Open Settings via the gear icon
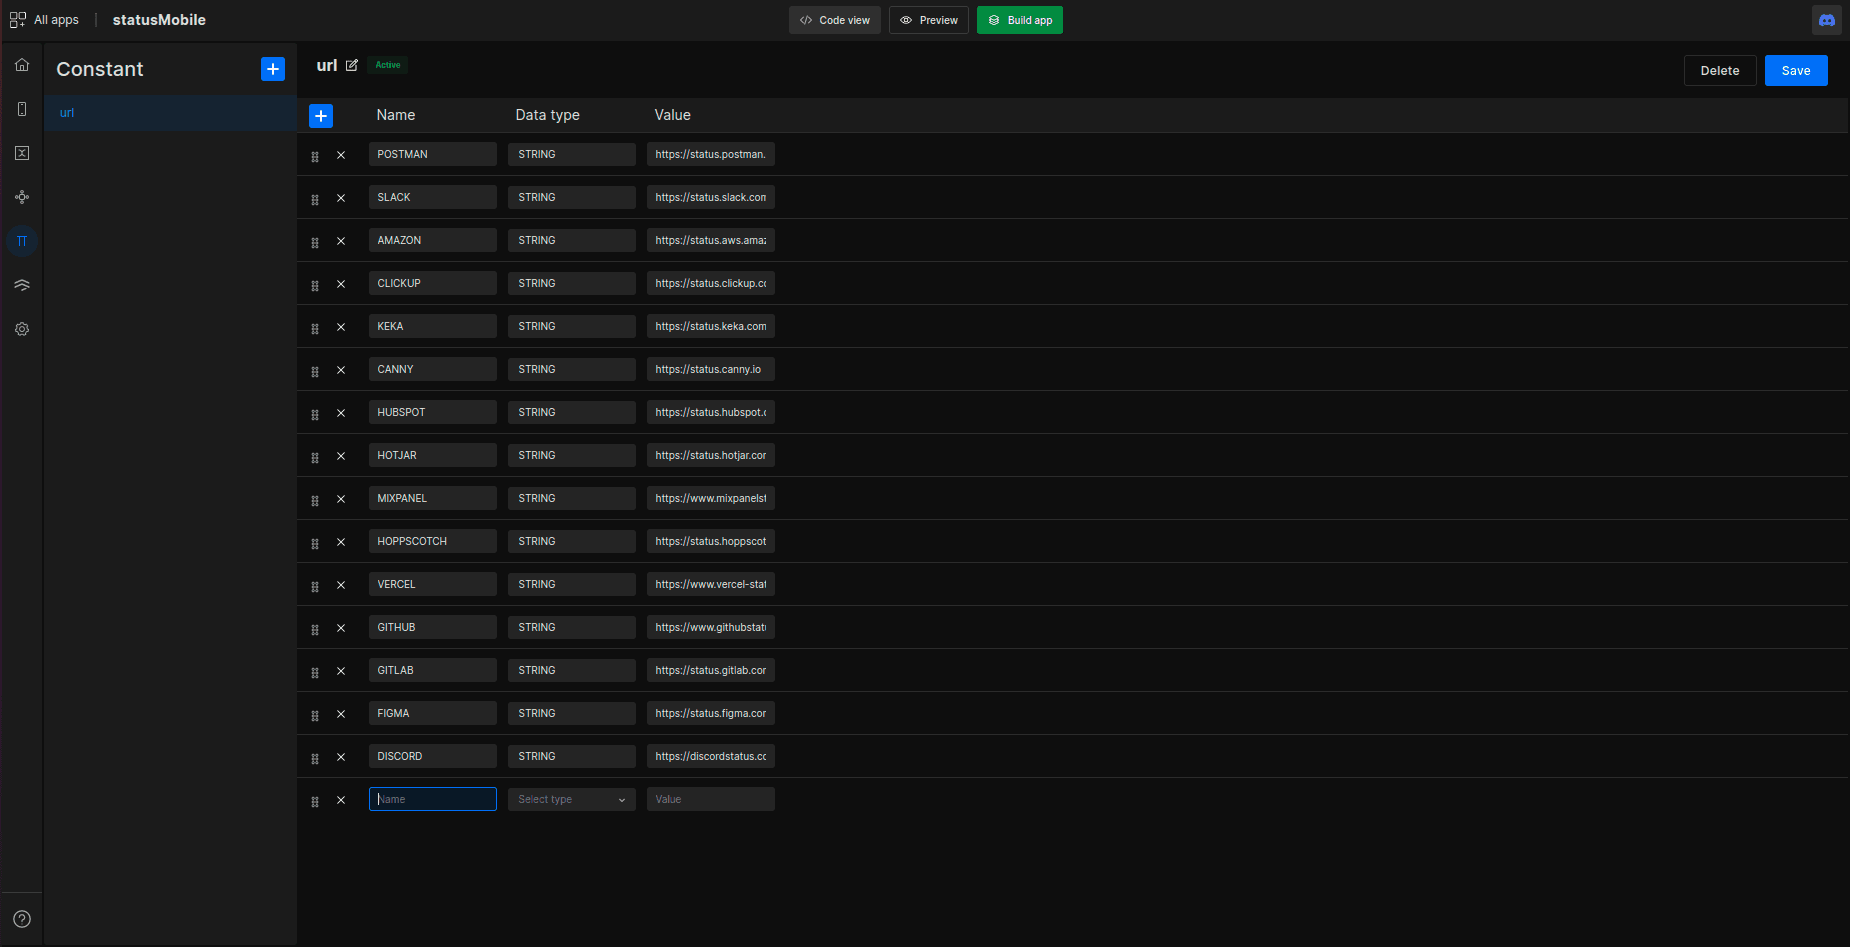 pyautogui.click(x=22, y=329)
